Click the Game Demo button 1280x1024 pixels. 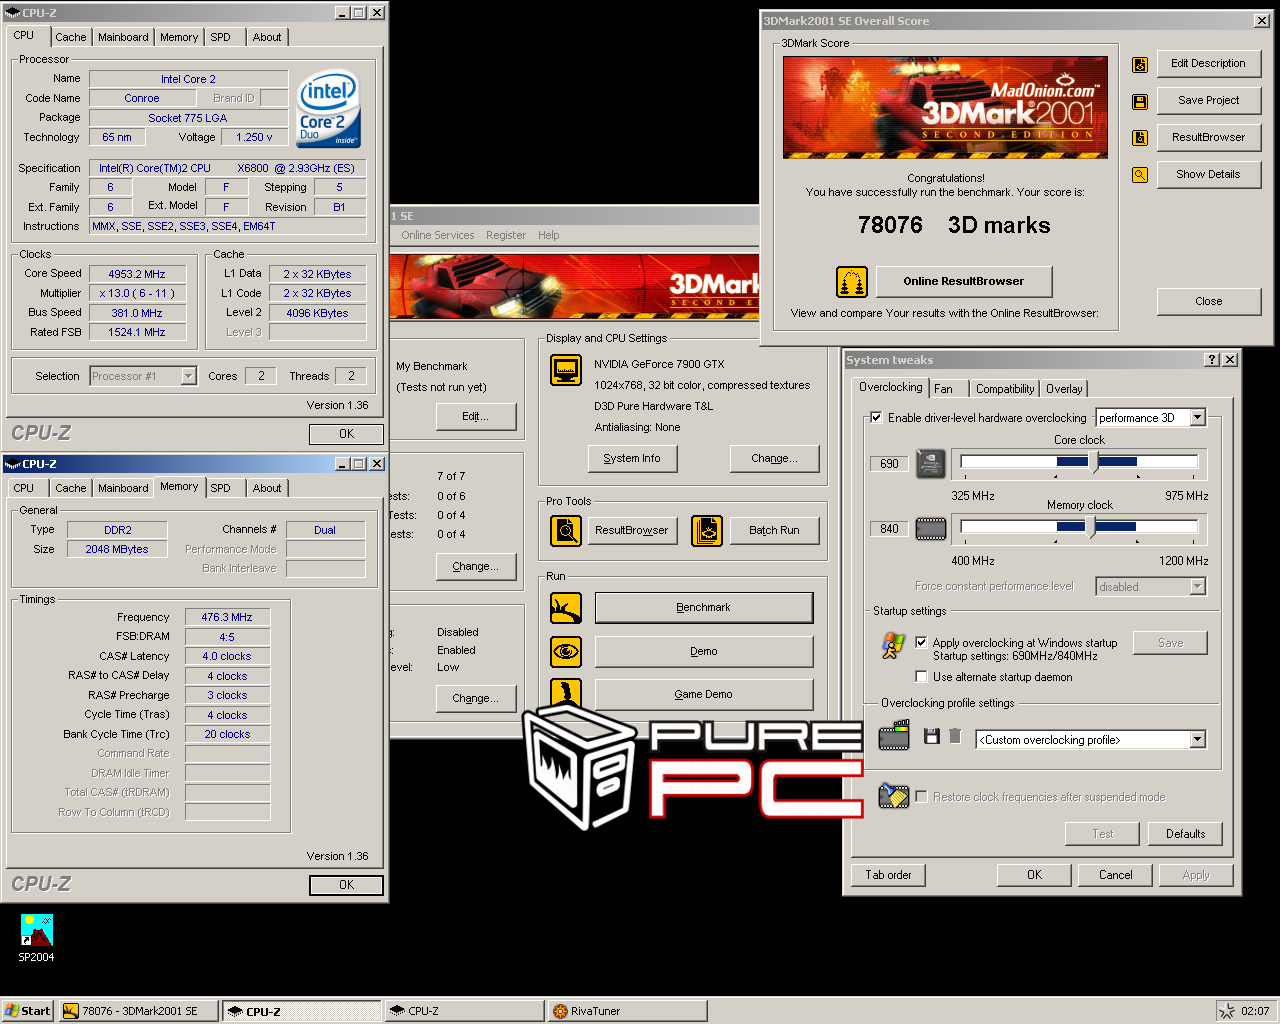click(704, 694)
